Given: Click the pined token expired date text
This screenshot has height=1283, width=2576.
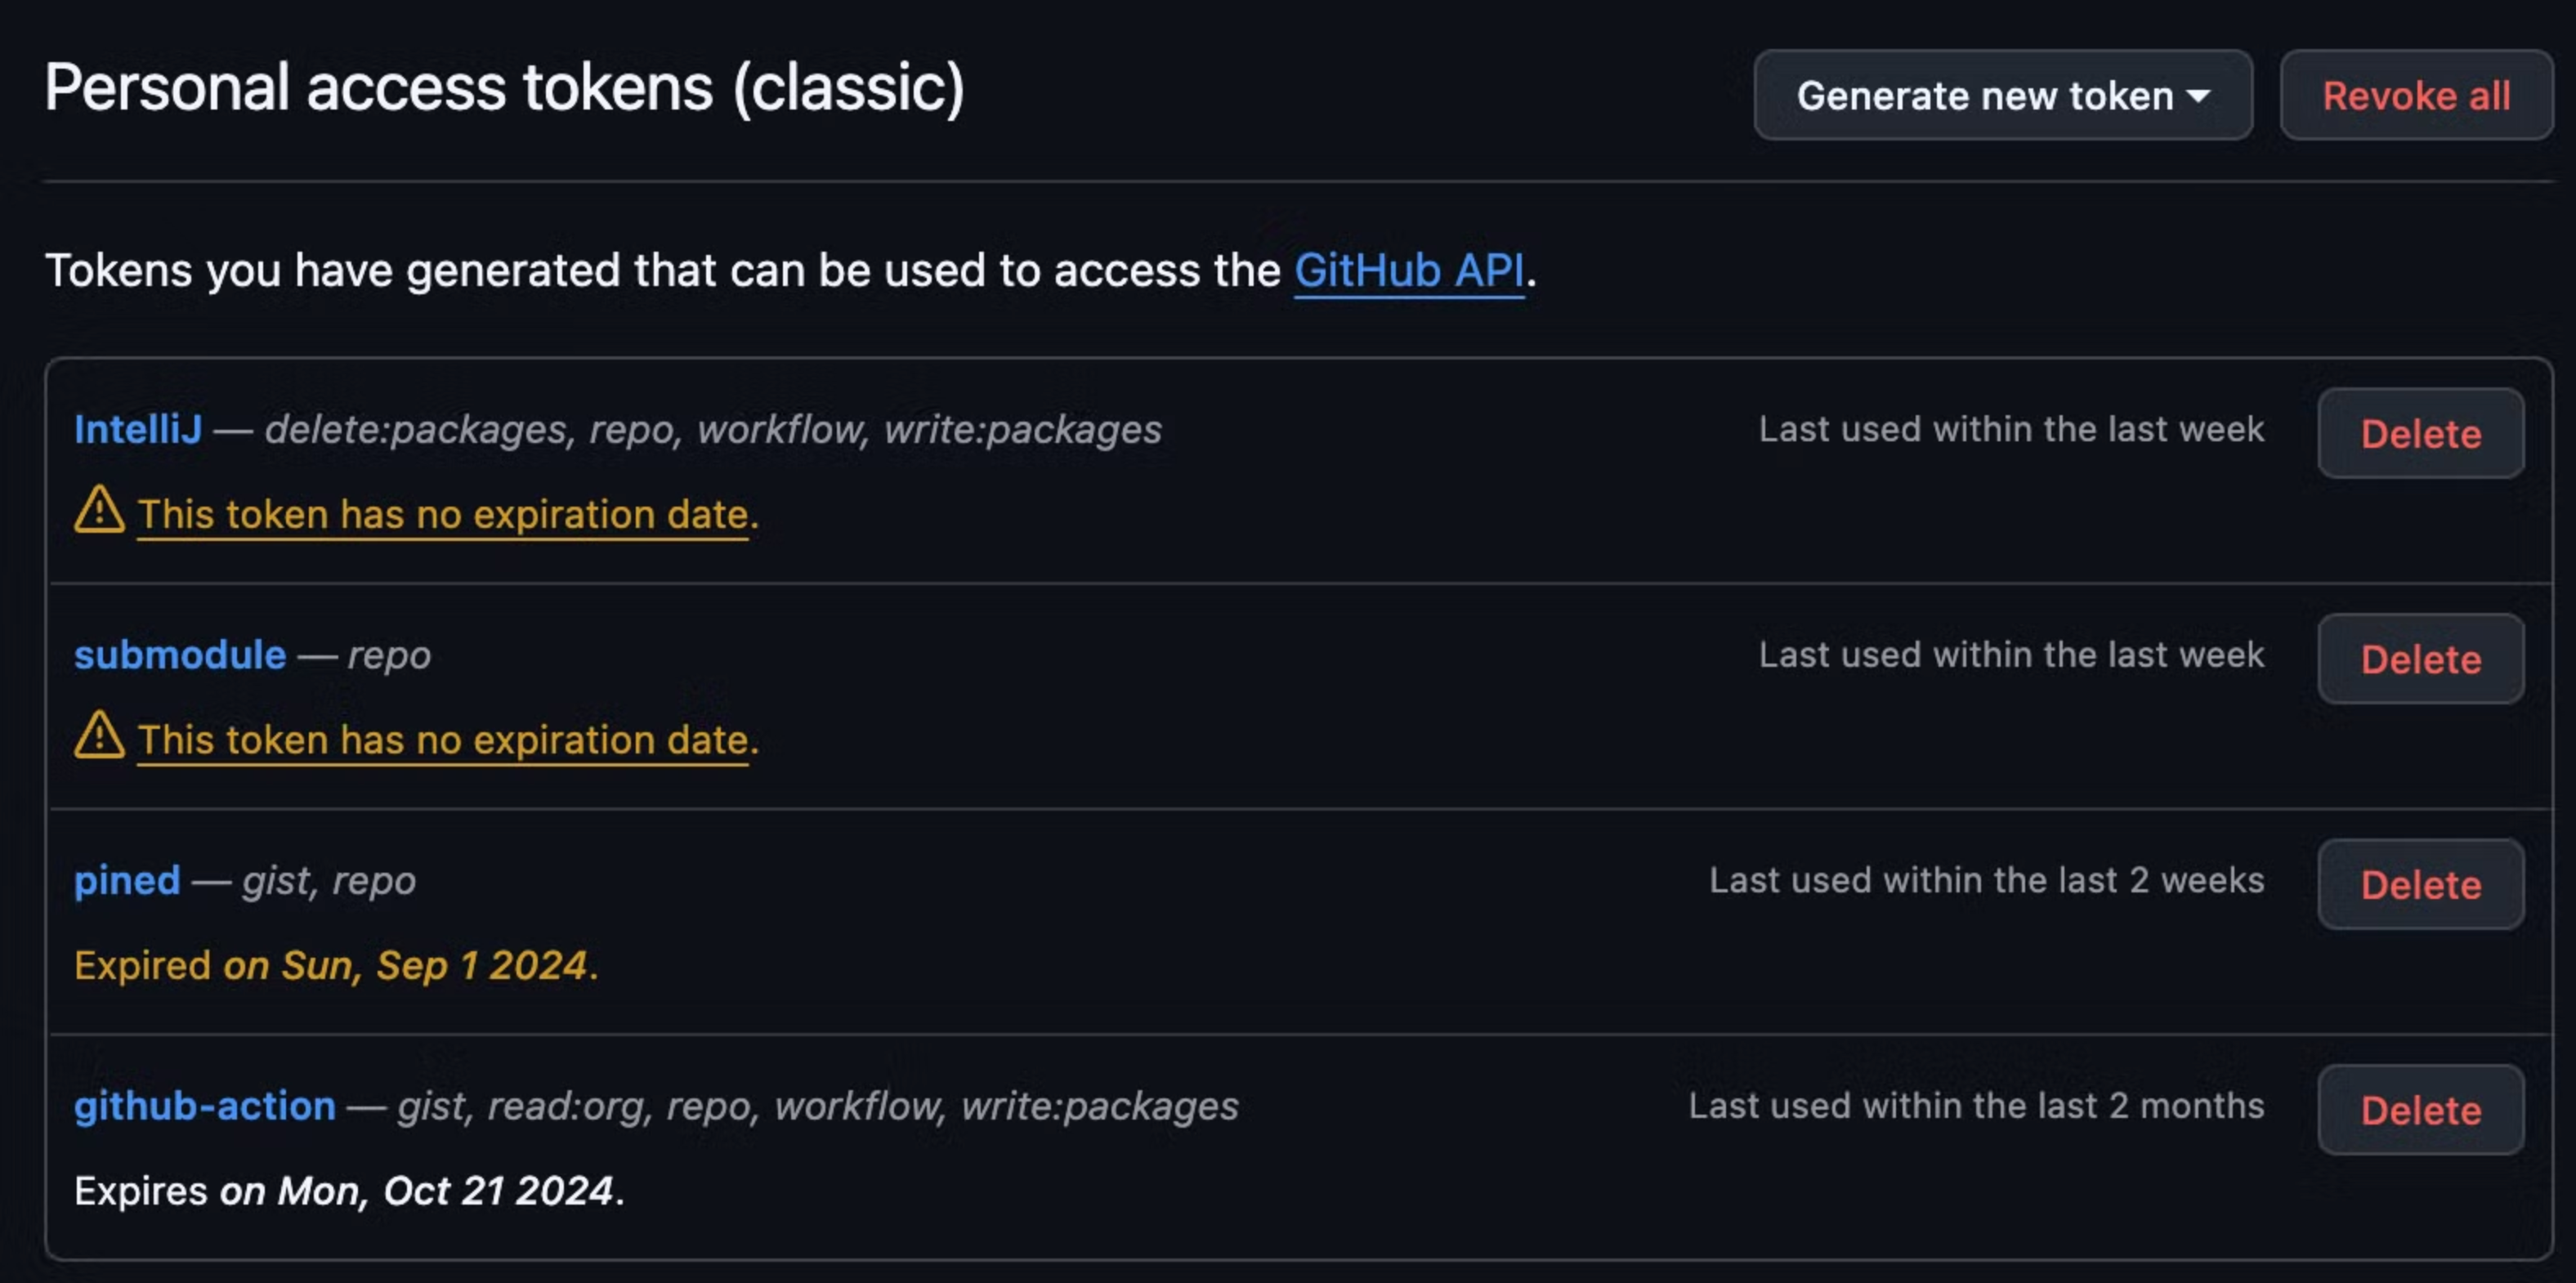Looking at the screenshot, I should (336, 966).
